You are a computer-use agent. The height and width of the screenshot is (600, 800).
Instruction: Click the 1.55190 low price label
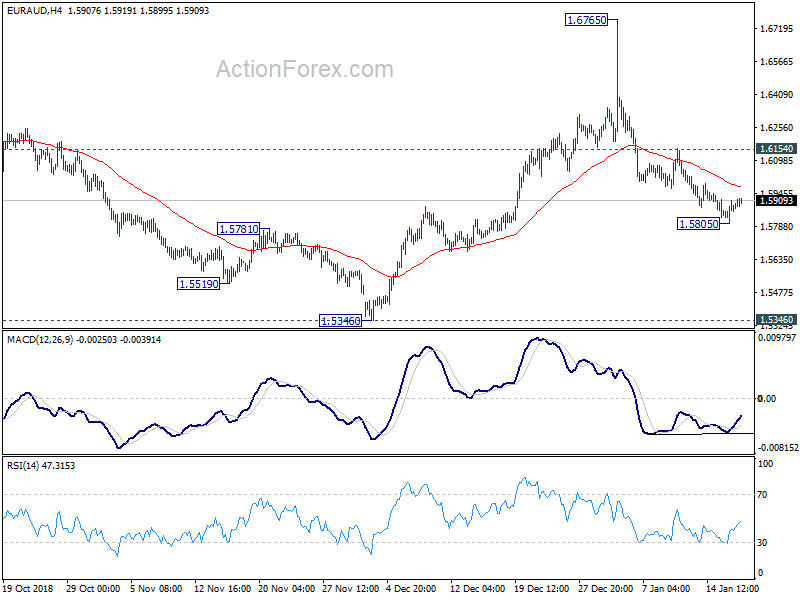[x=198, y=284]
